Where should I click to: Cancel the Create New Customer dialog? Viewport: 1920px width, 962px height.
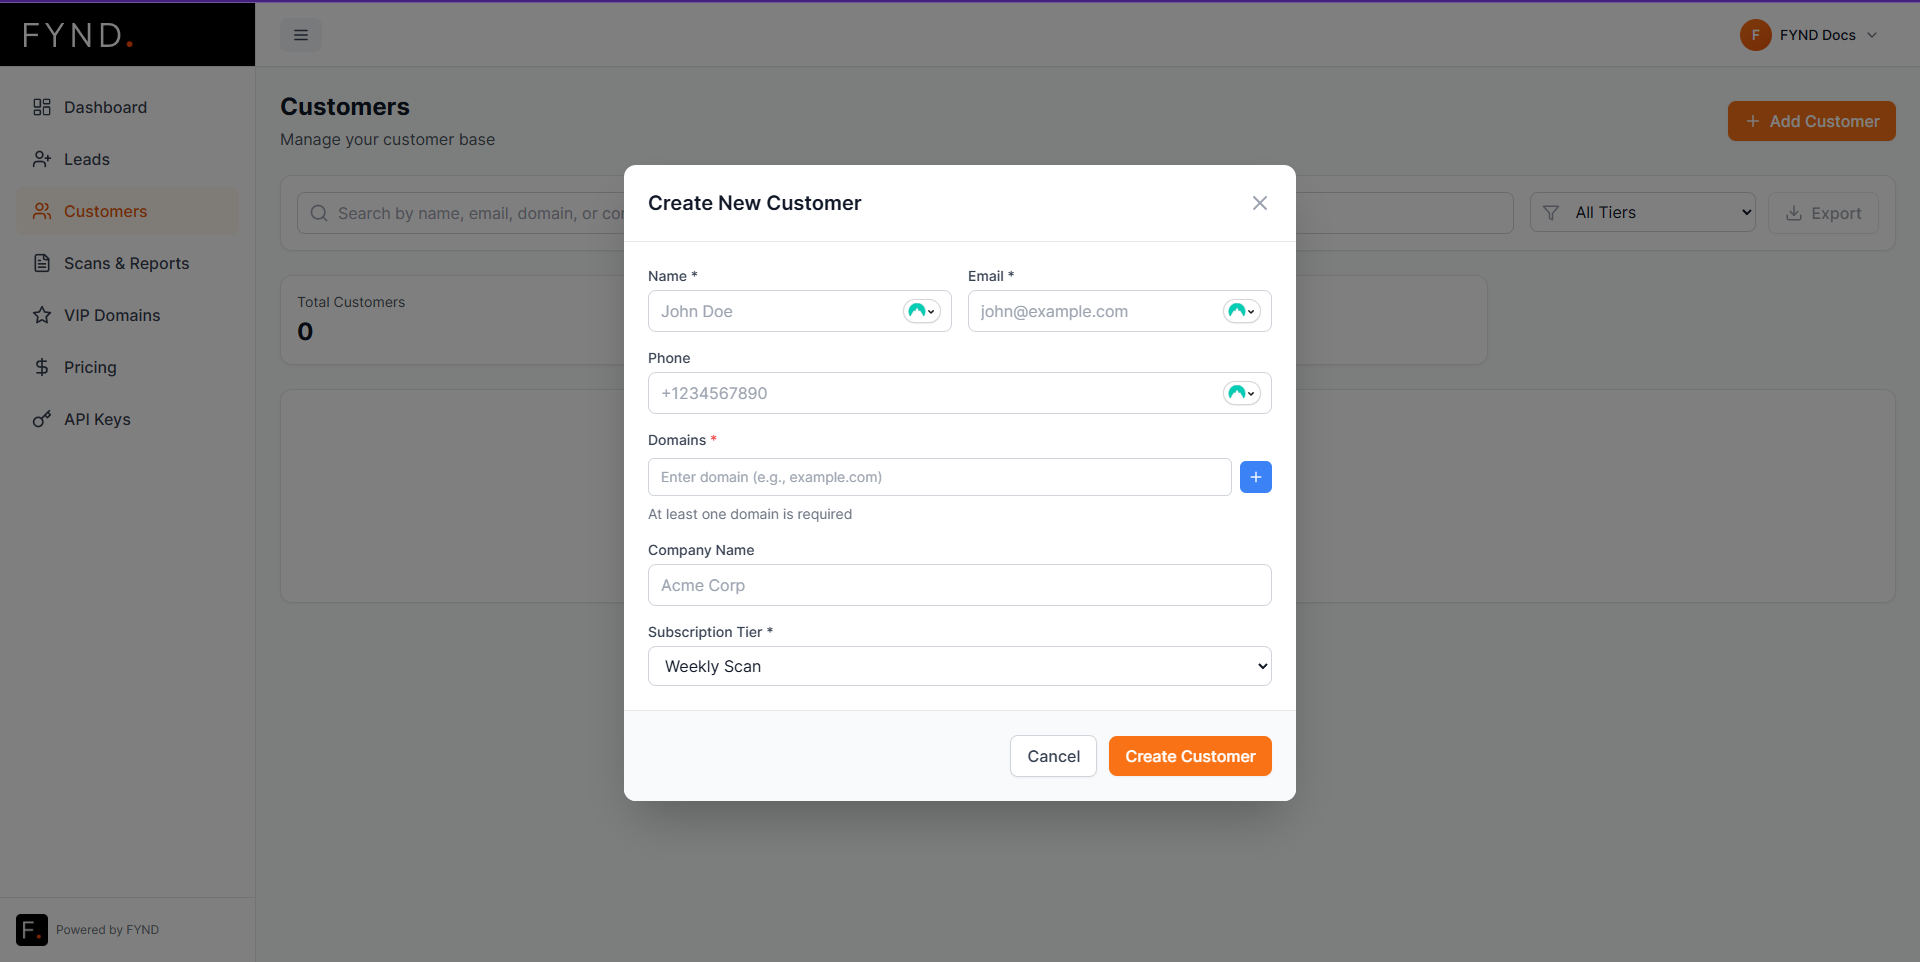[x=1053, y=756]
